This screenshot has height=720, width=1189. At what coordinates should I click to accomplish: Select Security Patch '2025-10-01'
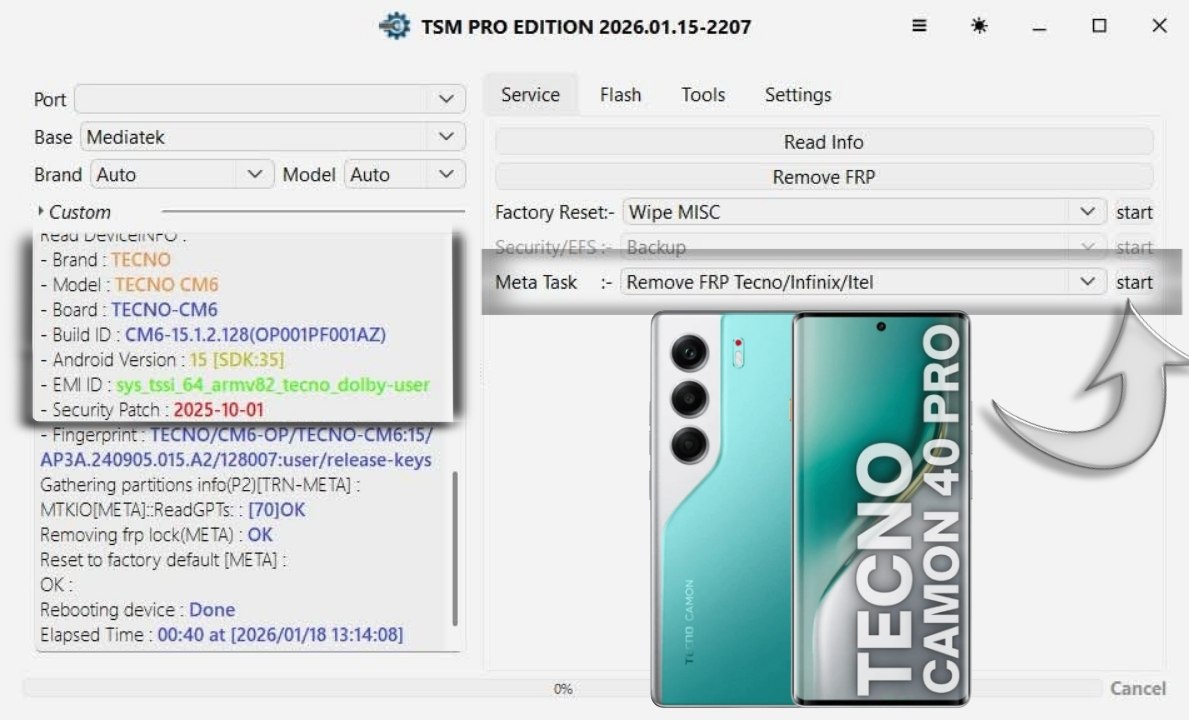(x=218, y=409)
